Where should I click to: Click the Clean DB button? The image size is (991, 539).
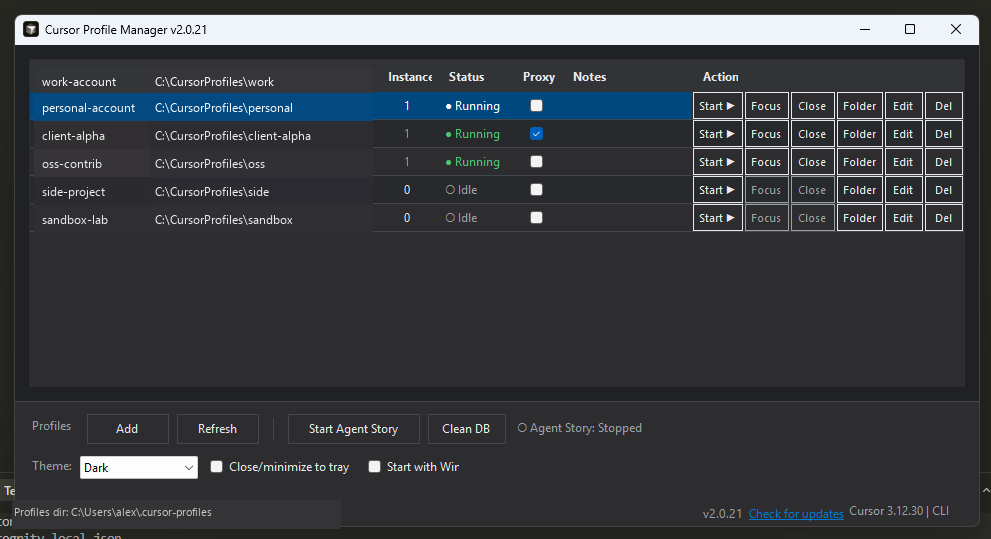[466, 429]
